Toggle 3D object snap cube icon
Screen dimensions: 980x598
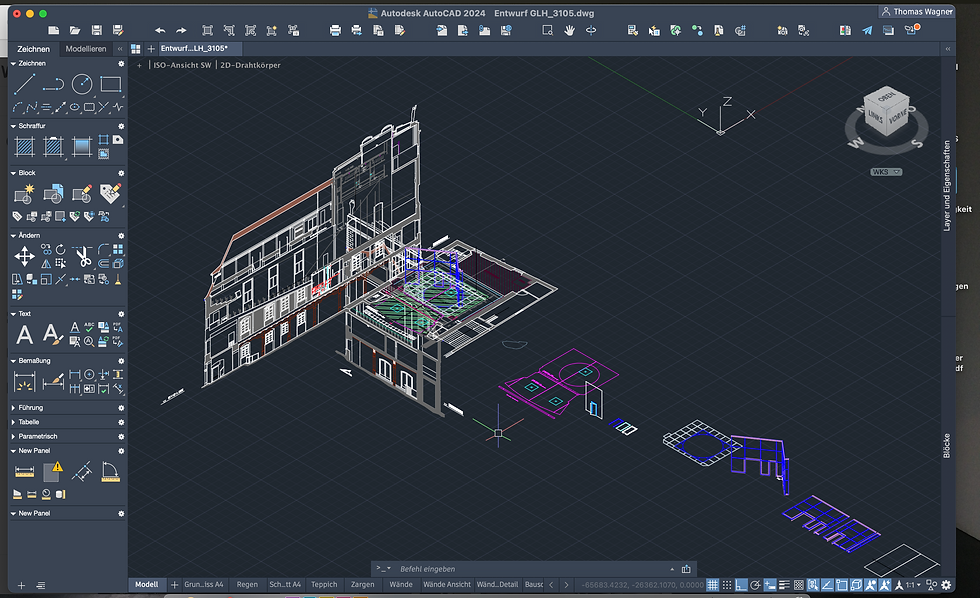pyautogui.click(x=856, y=585)
